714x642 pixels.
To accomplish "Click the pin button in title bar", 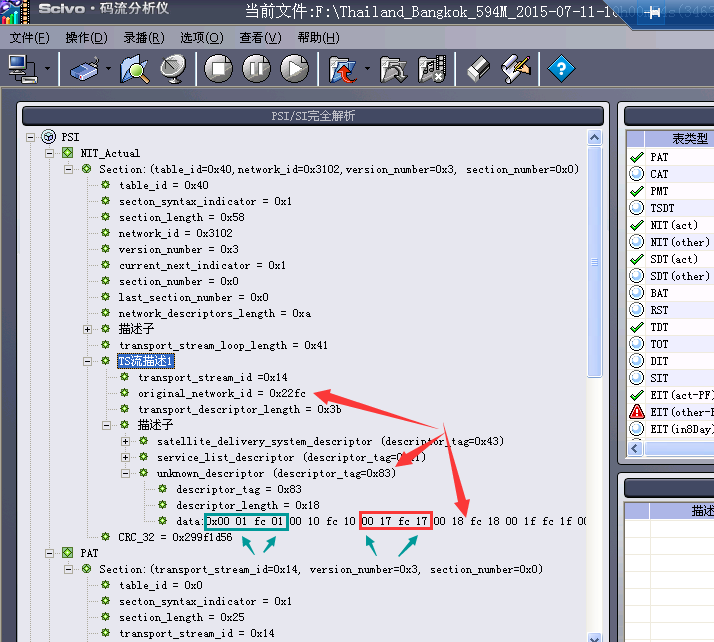I will coord(652,12).
